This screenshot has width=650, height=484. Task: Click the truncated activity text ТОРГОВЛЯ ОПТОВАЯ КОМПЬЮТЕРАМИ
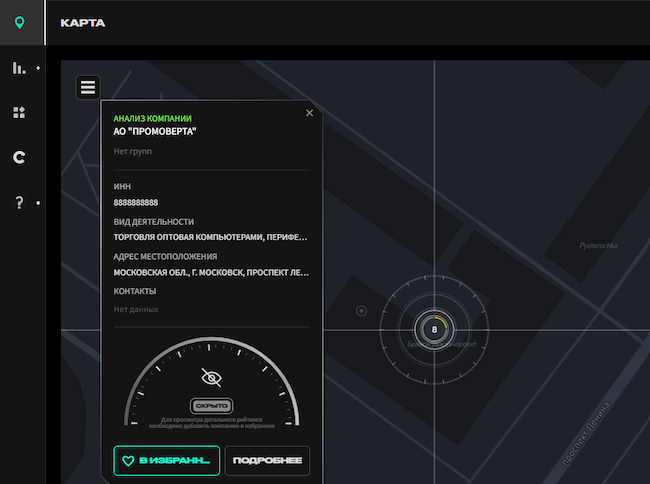tap(211, 237)
